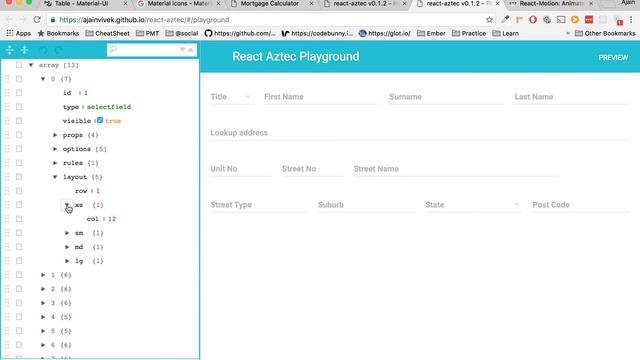Open the GitHub bookmark link
Viewport: 640px width, 360px height.
(x=240, y=33)
